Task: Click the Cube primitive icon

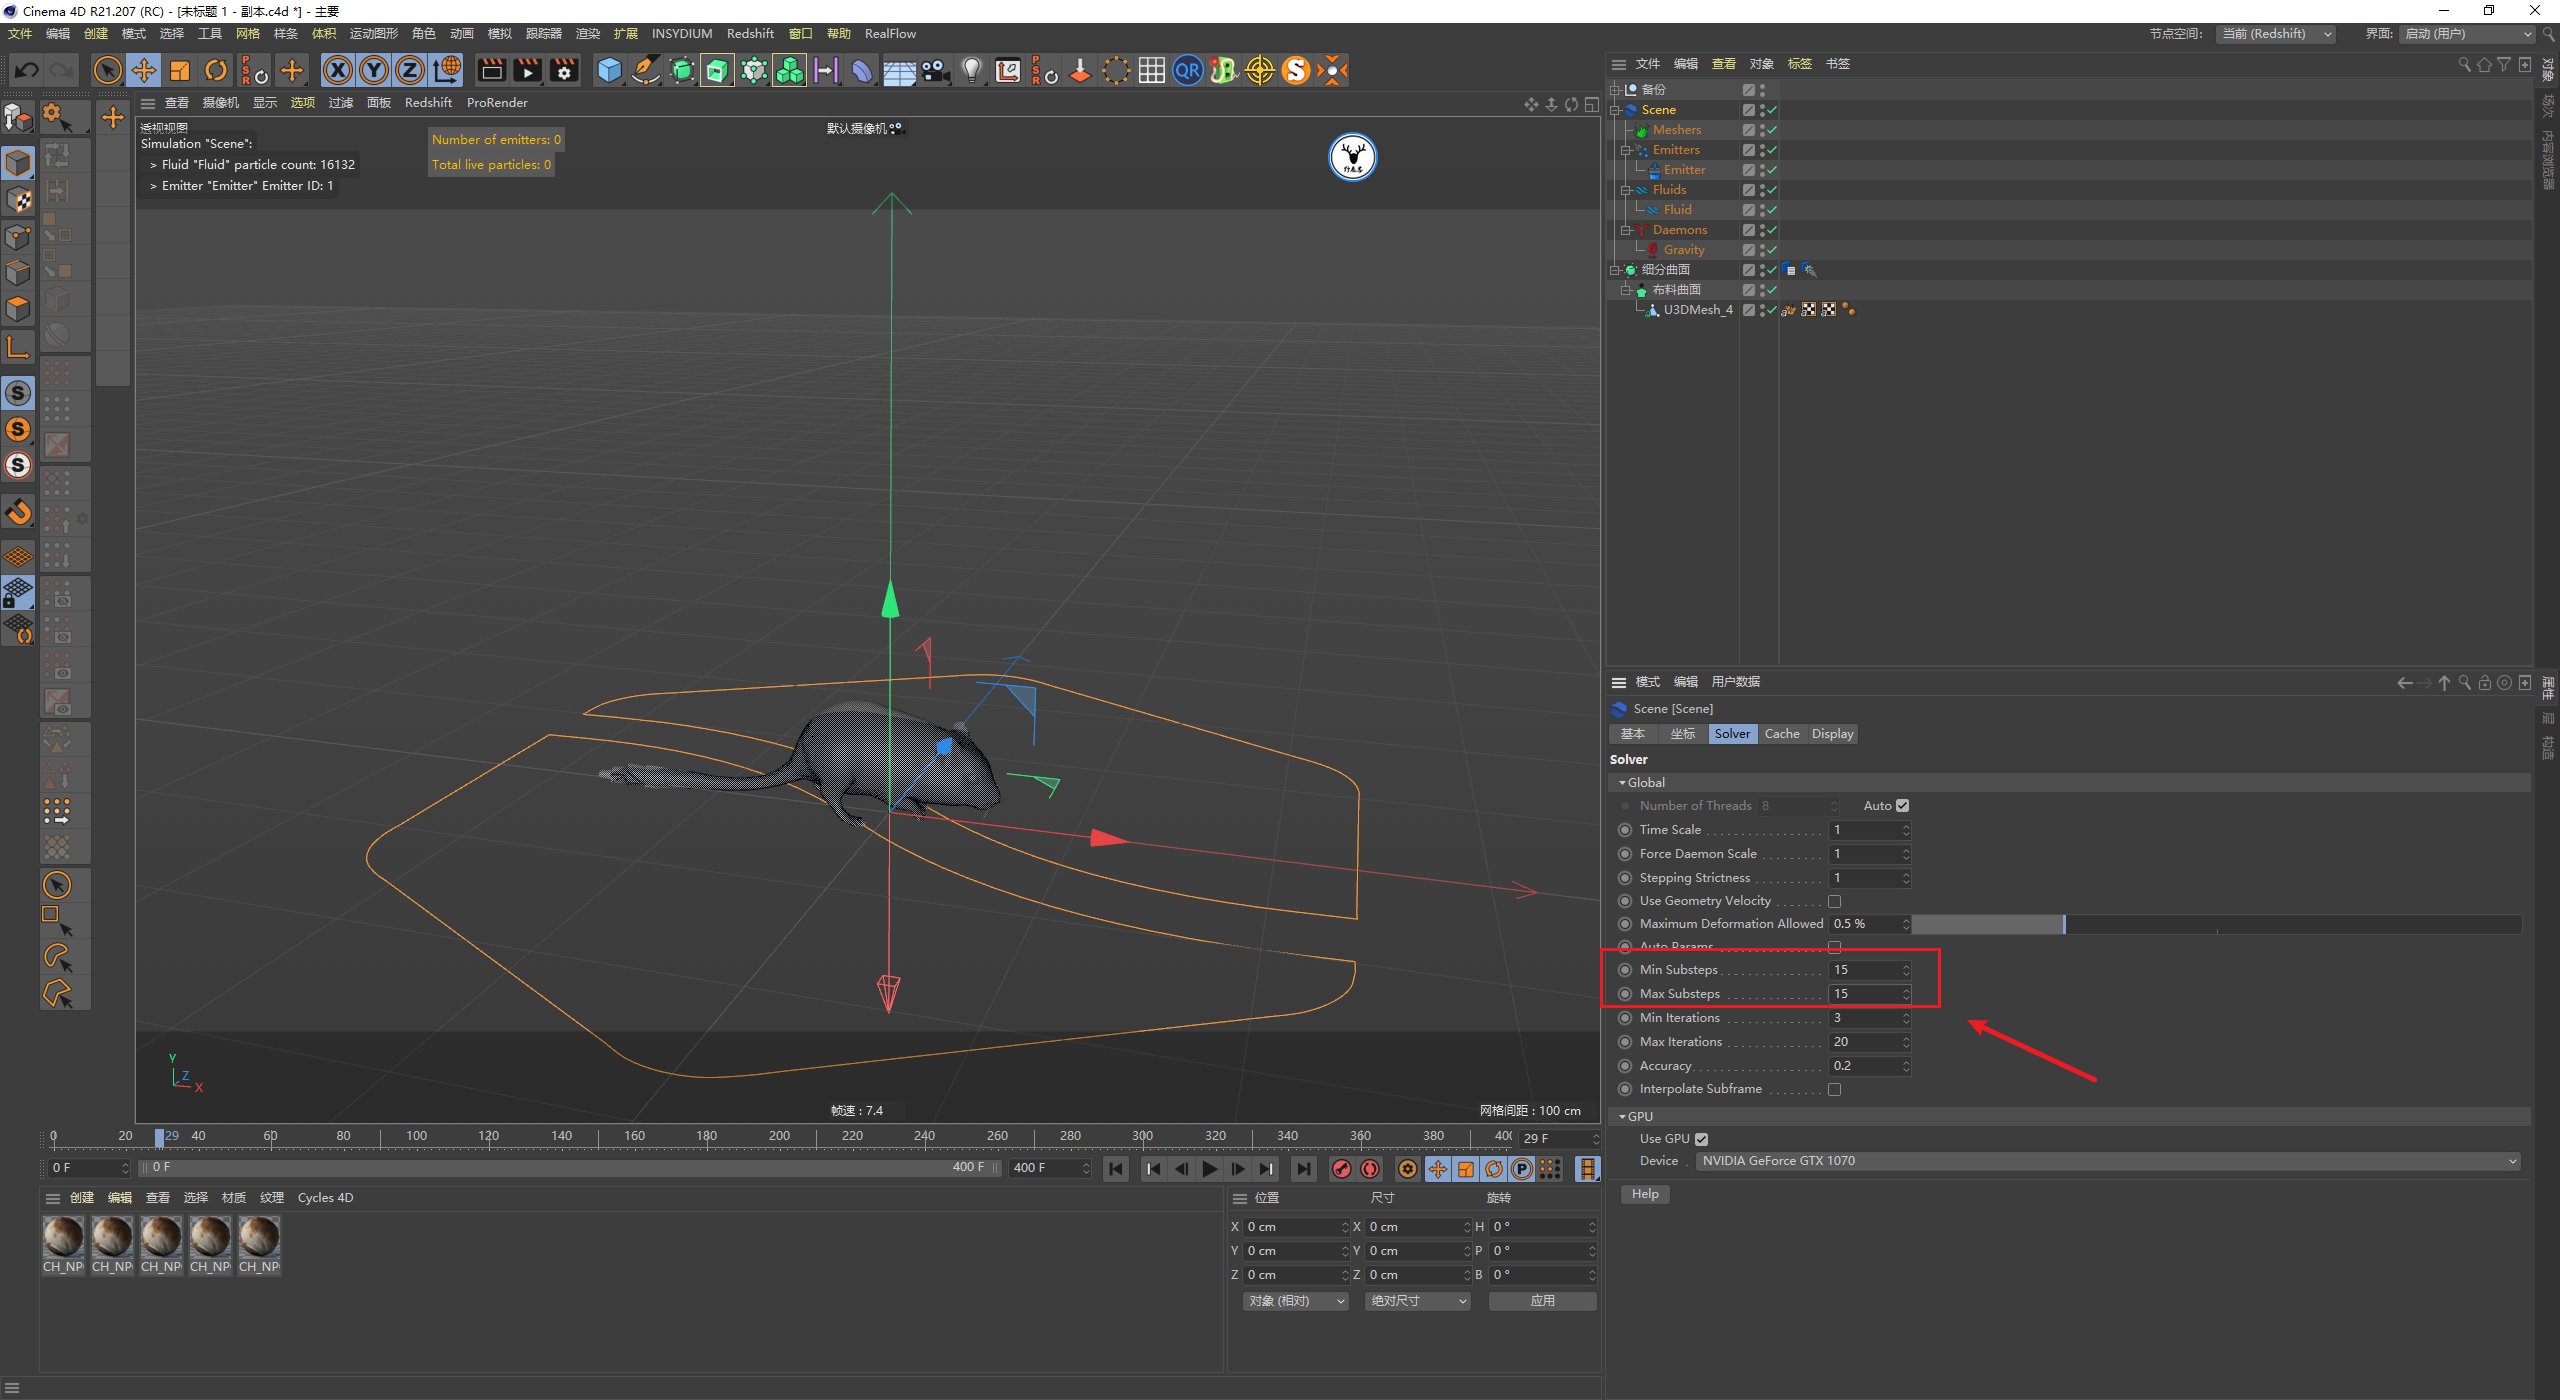Action: [x=609, y=70]
